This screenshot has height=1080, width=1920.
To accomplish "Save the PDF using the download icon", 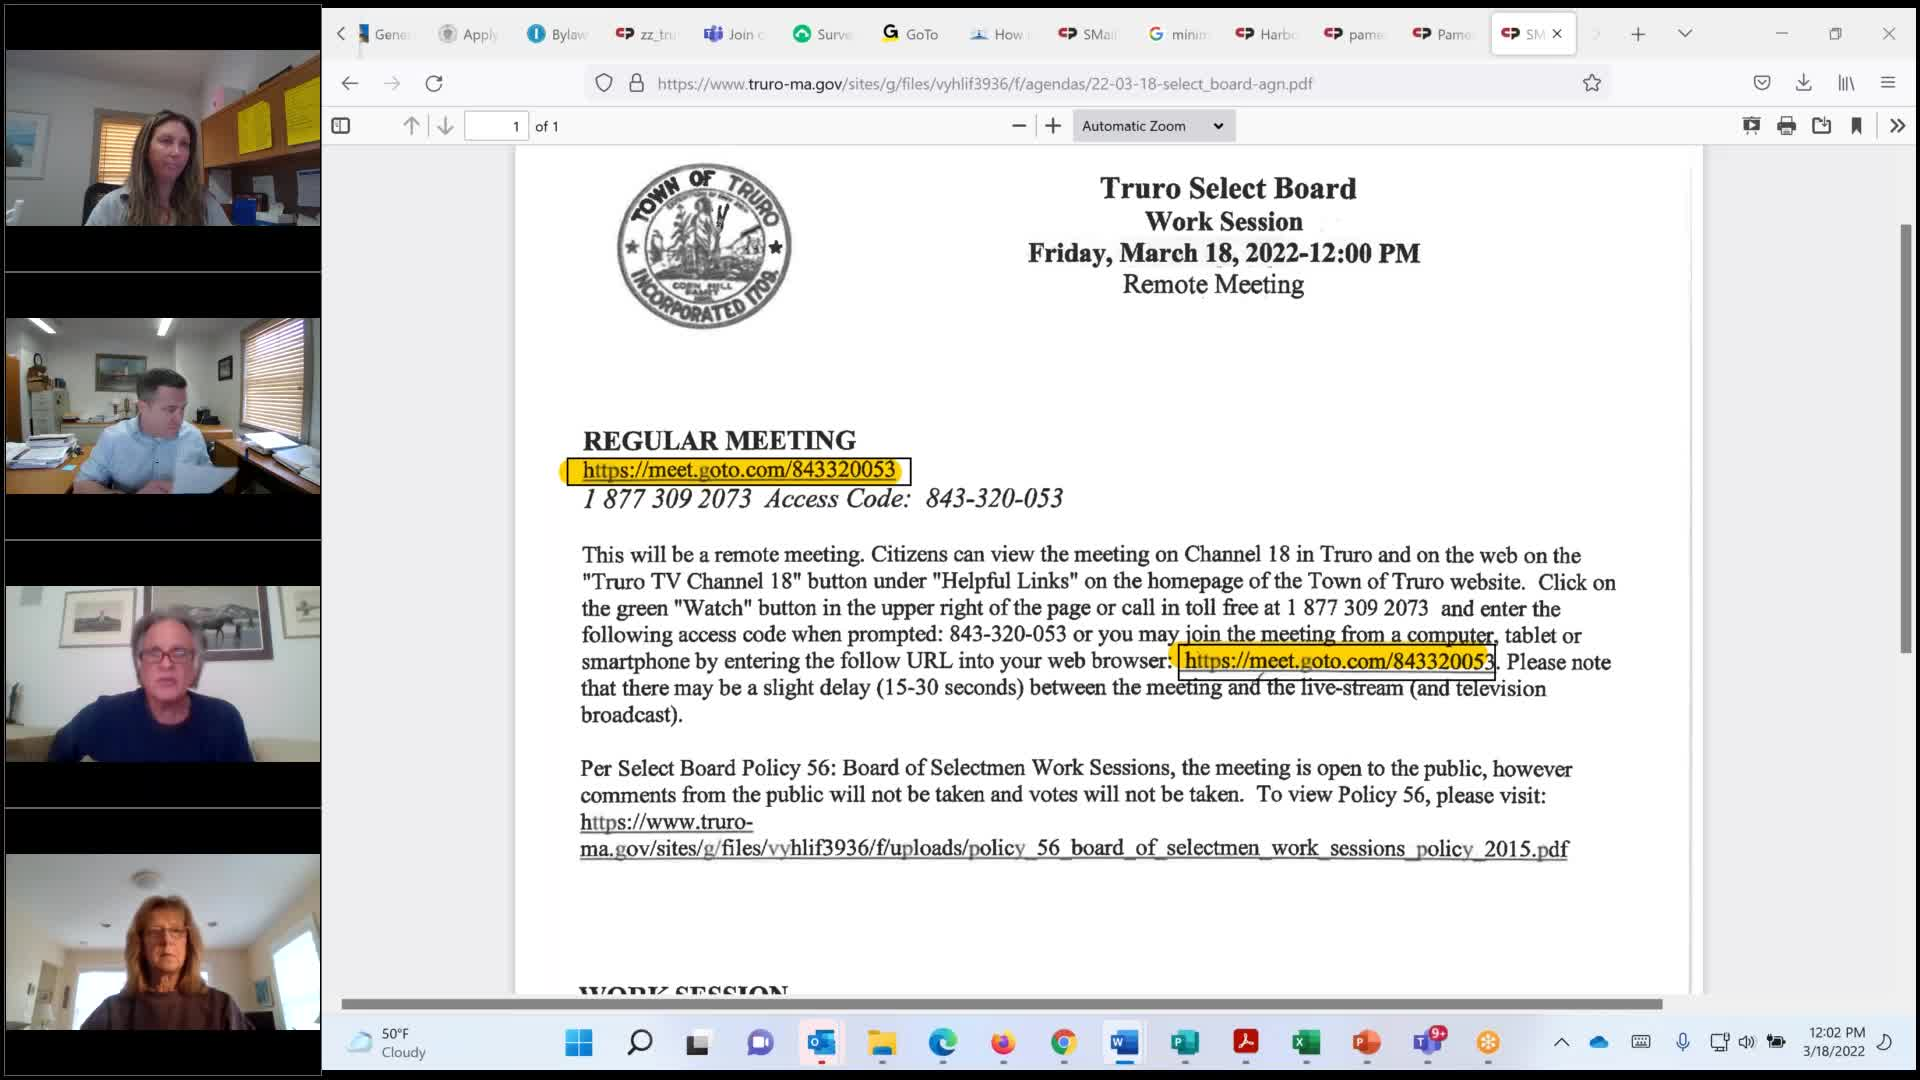I will [x=1821, y=126].
